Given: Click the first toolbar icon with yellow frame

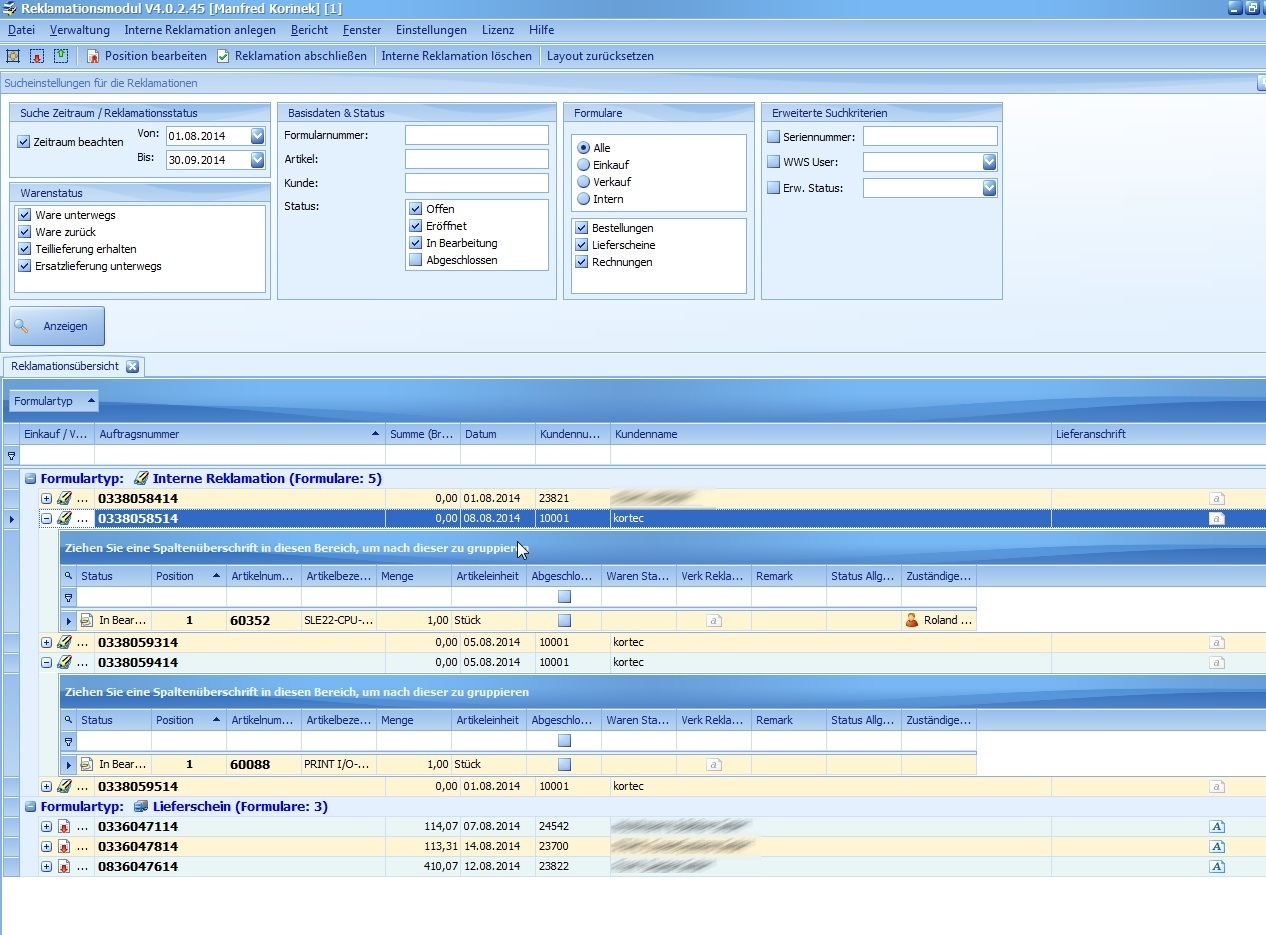Looking at the screenshot, I should [x=13, y=56].
